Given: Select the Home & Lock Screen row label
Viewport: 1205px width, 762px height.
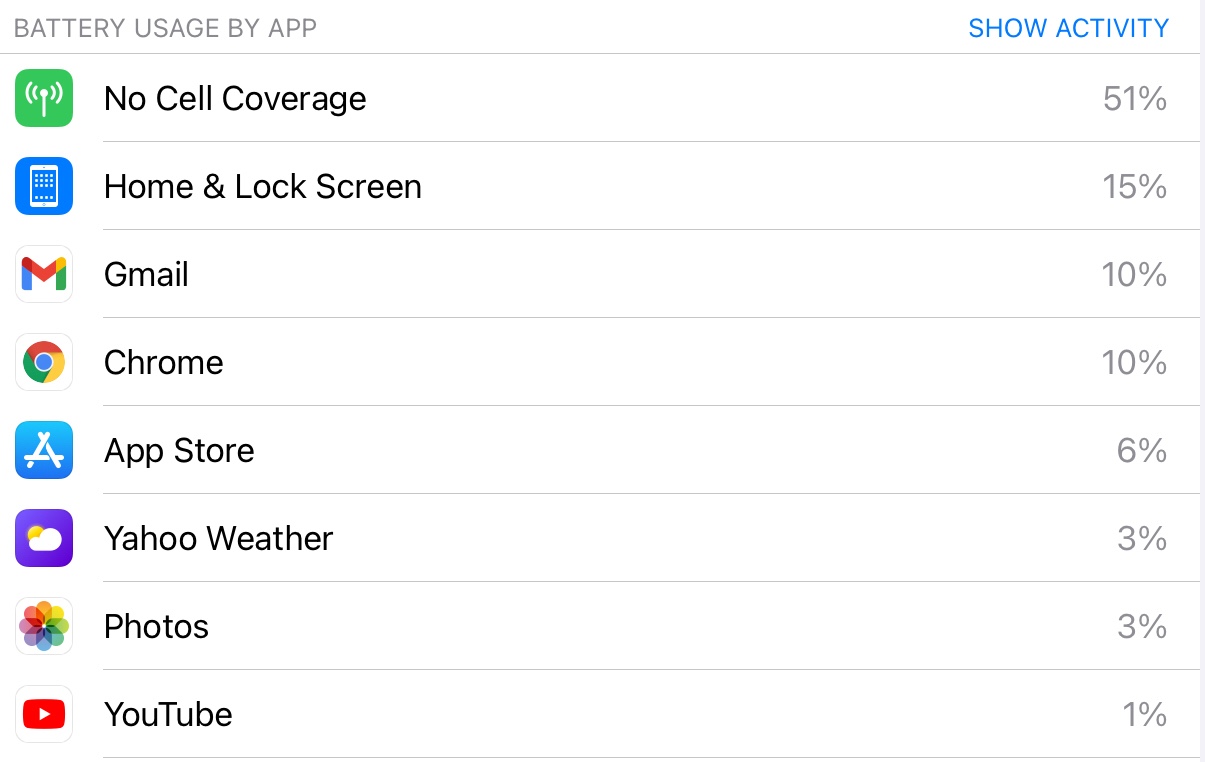Looking at the screenshot, I should (262, 186).
